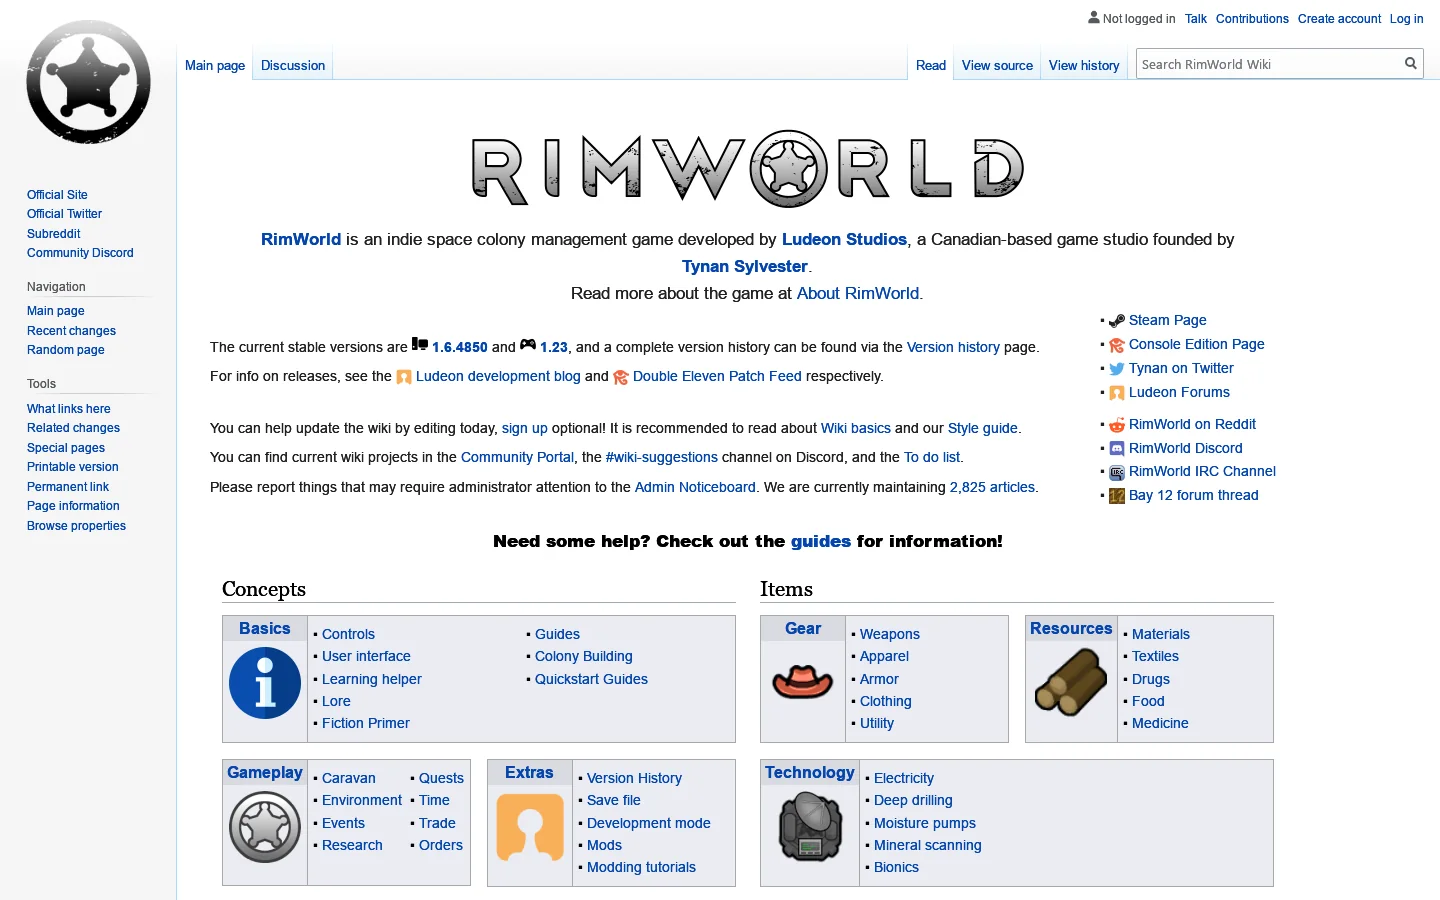Open the Weapons link under Gear
This screenshot has width=1440, height=900.
(x=890, y=634)
